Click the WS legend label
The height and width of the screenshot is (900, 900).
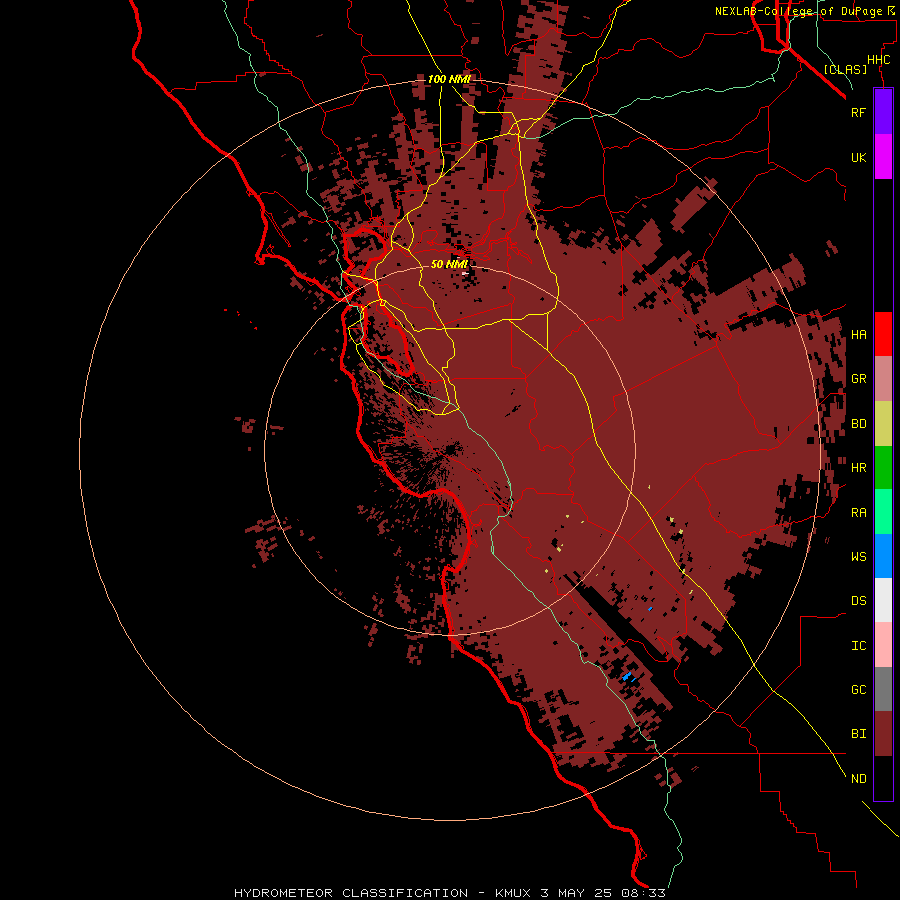(x=858, y=557)
